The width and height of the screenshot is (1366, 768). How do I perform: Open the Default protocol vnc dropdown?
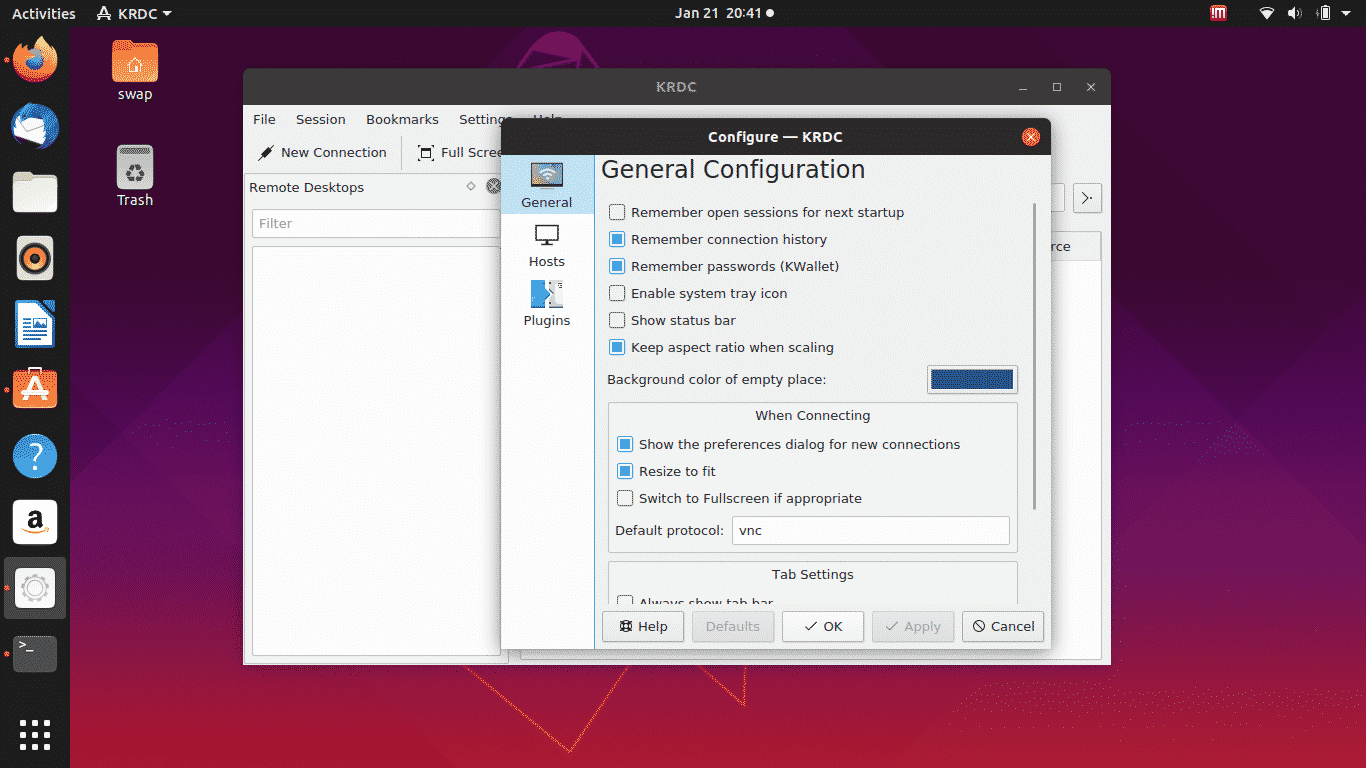870,530
